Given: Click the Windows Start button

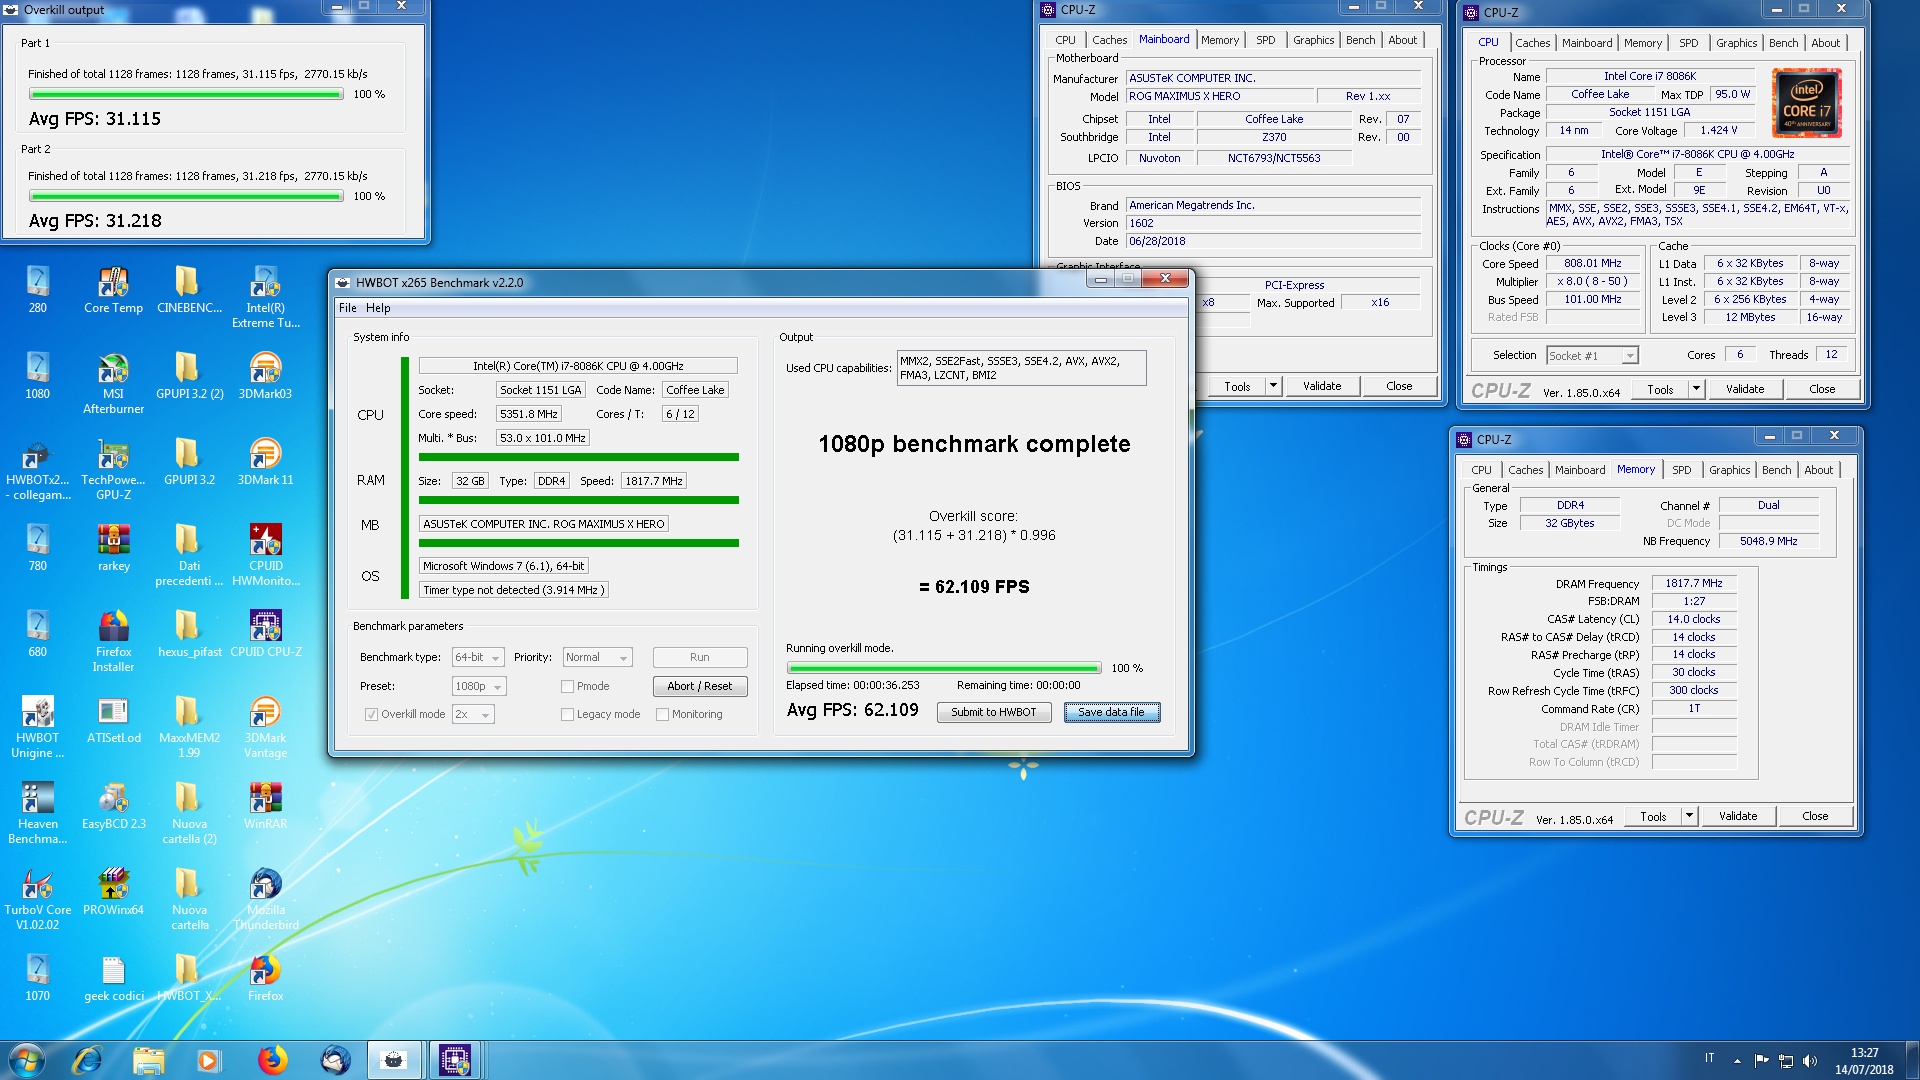Looking at the screenshot, I should 27,1059.
